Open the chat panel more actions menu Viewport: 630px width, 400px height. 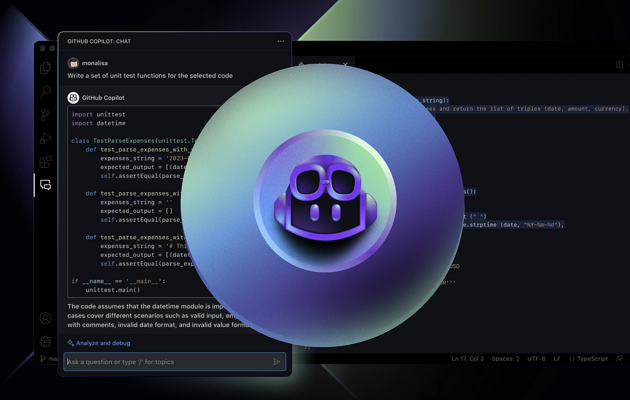(x=280, y=42)
